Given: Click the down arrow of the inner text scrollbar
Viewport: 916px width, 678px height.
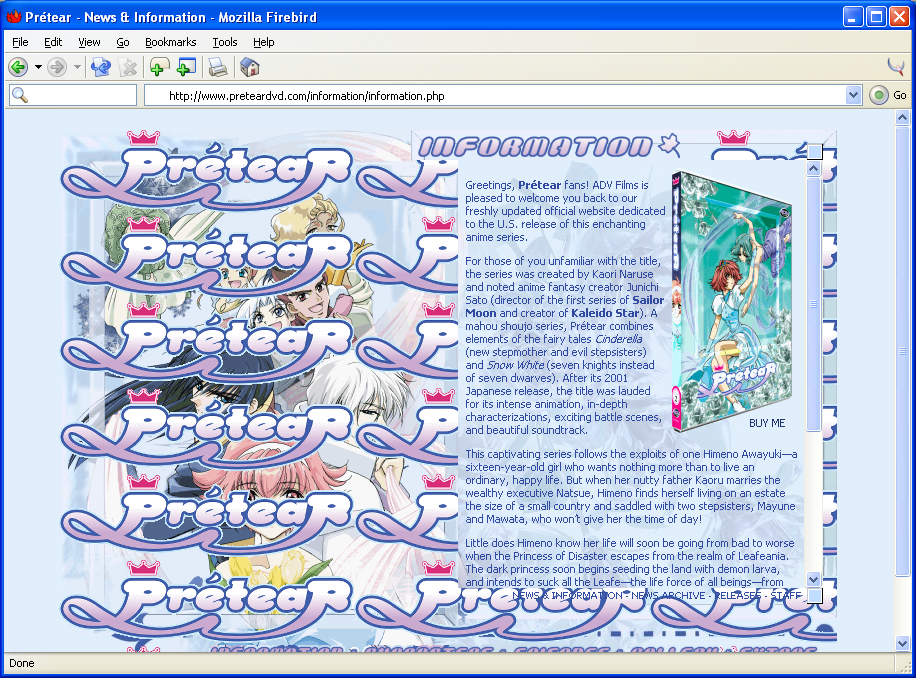Looking at the screenshot, I should click(813, 578).
